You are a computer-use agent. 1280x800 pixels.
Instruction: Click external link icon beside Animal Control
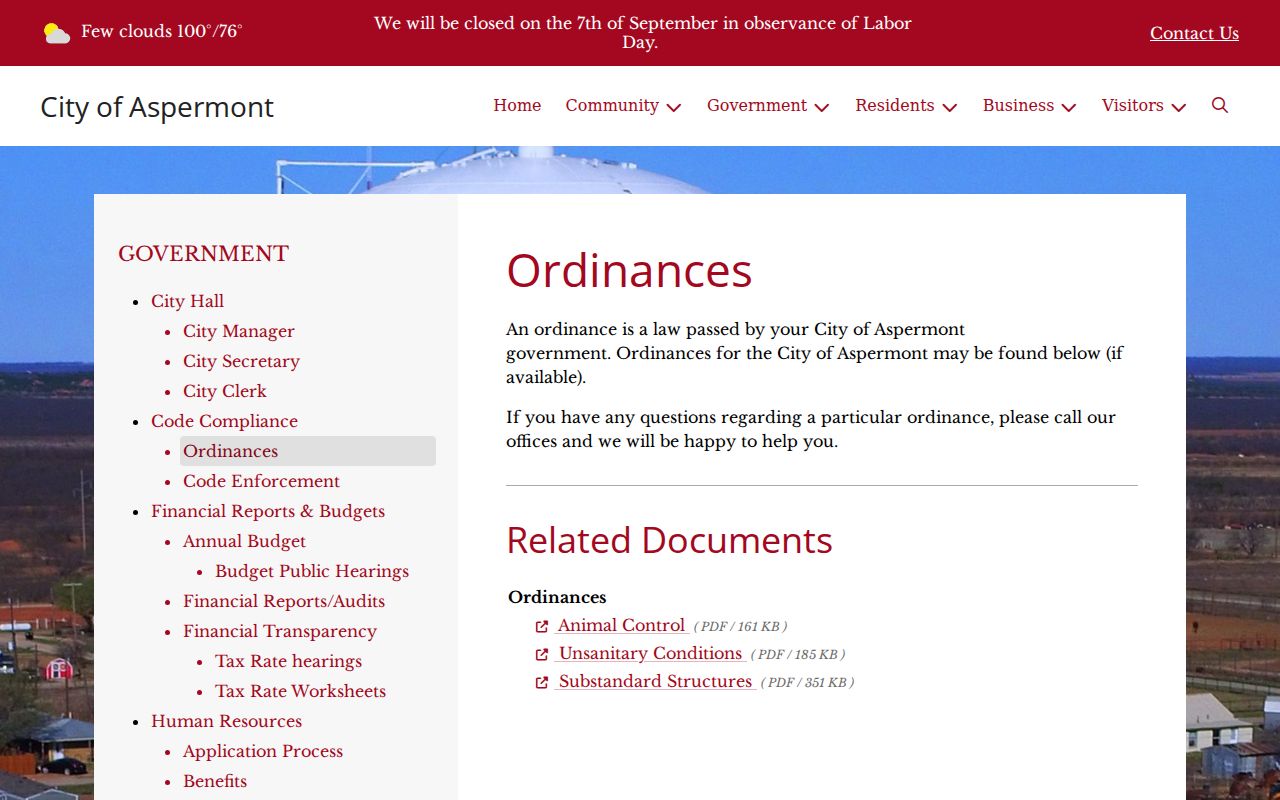pyautogui.click(x=542, y=626)
